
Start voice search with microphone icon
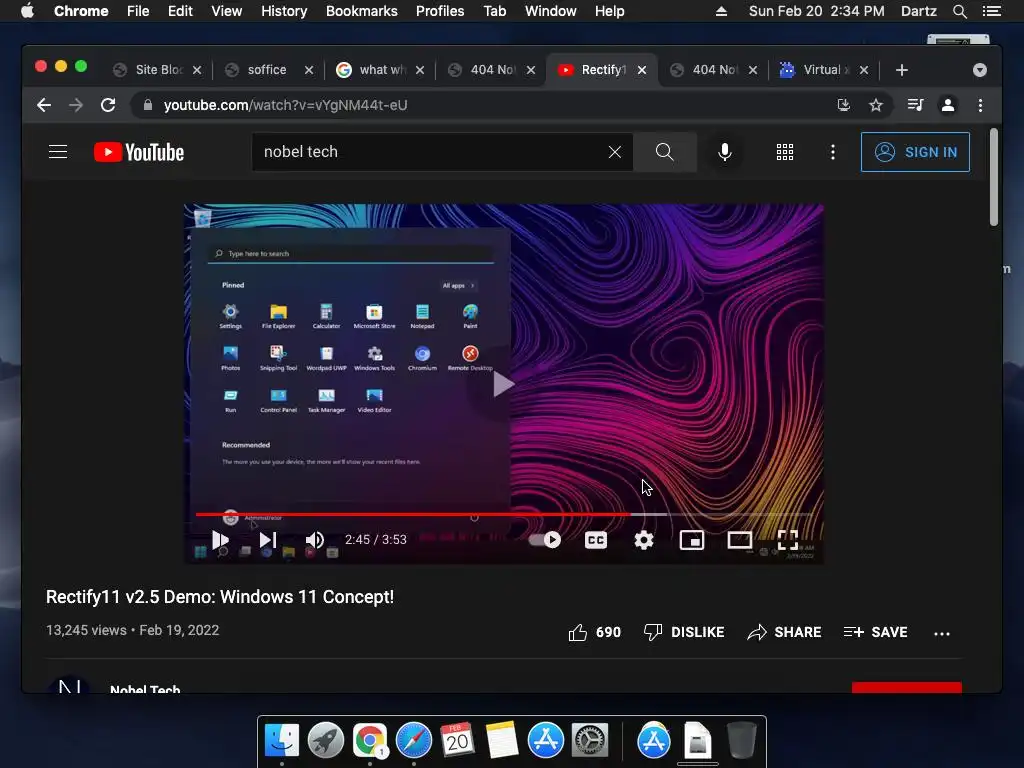click(x=724, y=152)
